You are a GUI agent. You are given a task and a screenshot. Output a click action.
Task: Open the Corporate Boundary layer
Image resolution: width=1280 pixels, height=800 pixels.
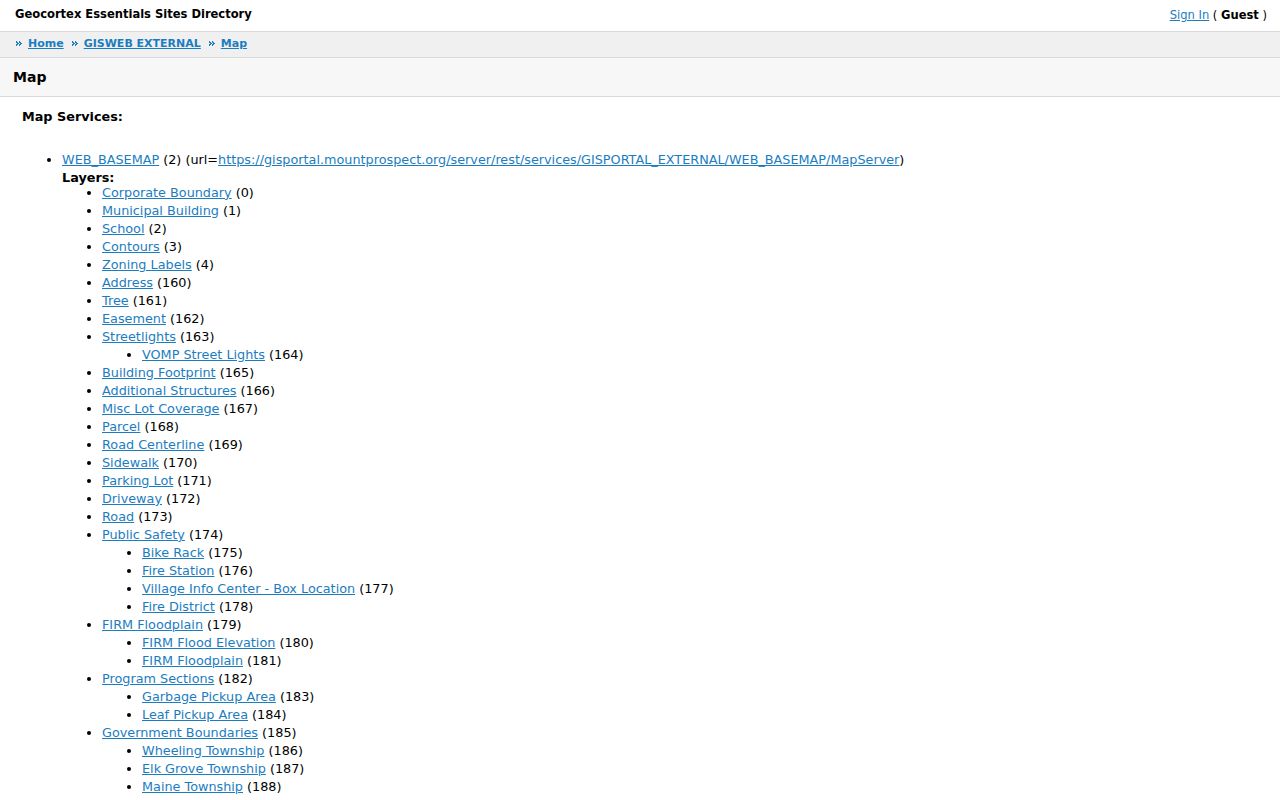[x=167, y=193]
